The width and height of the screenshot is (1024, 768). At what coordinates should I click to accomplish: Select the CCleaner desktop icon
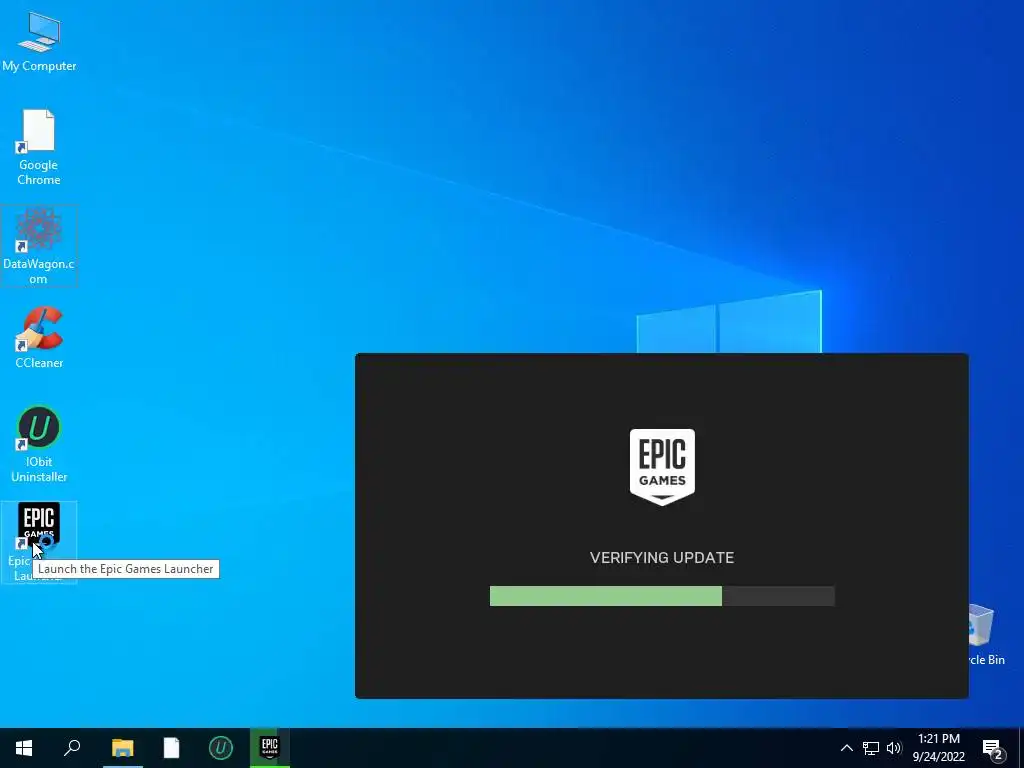(x=39, y=338)
